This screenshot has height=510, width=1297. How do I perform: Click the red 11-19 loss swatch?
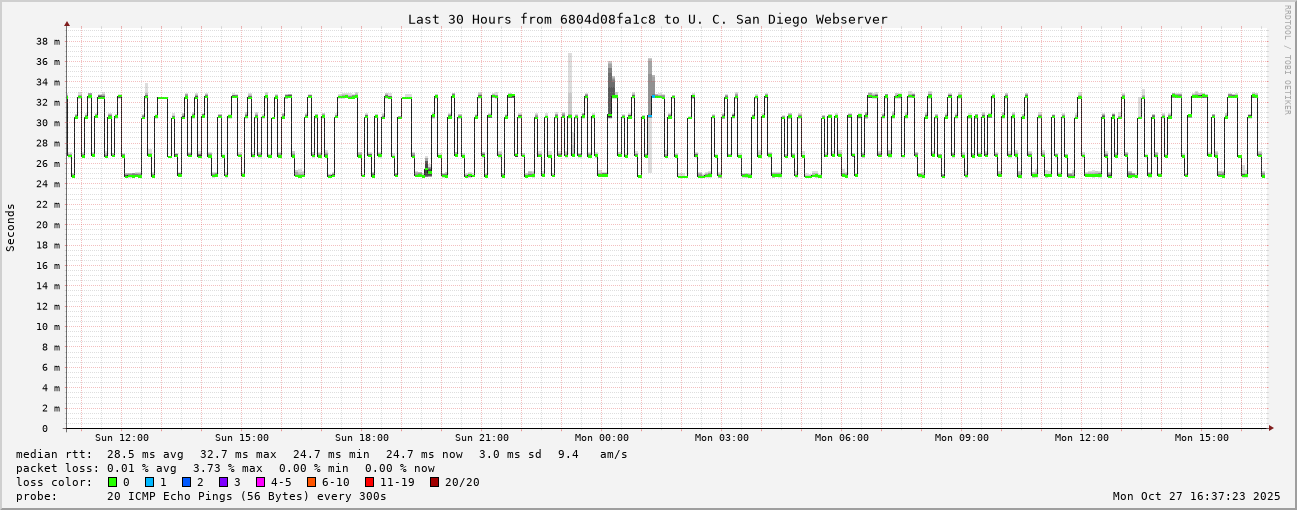click(x=370, y=482)
